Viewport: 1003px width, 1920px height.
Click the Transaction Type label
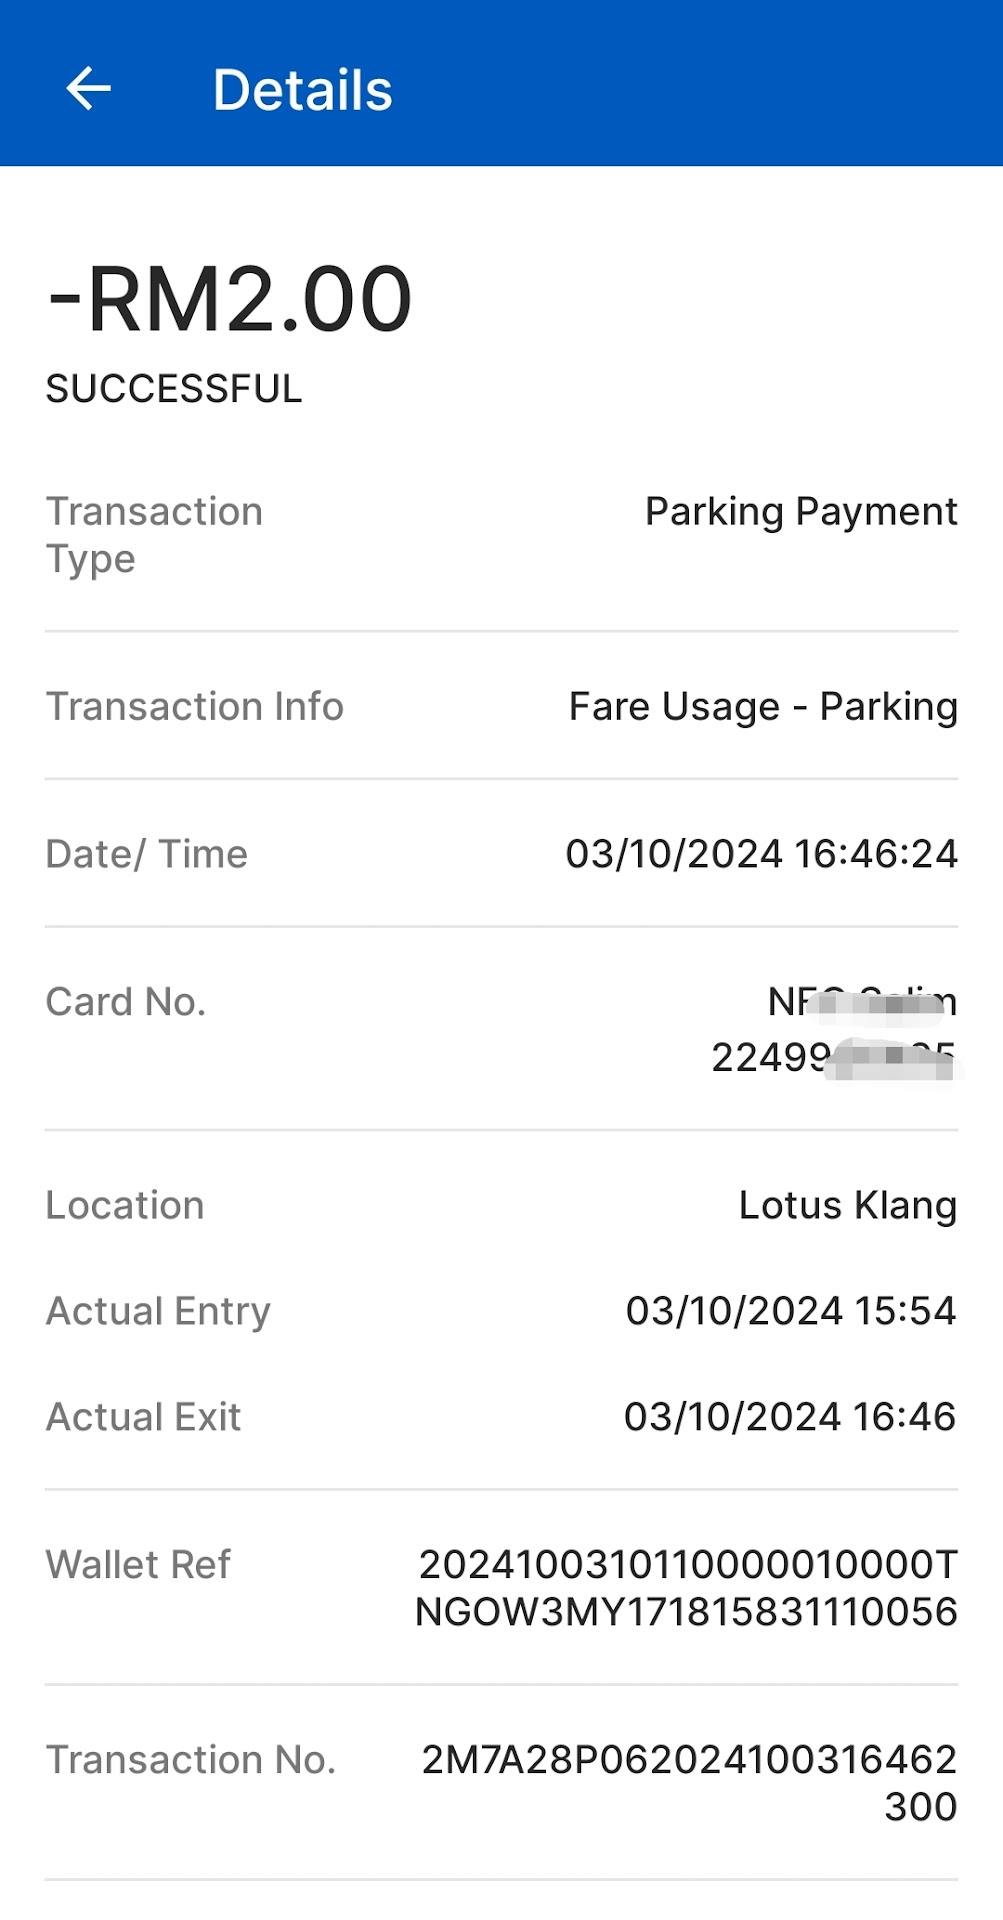click(x=154, y=534)
